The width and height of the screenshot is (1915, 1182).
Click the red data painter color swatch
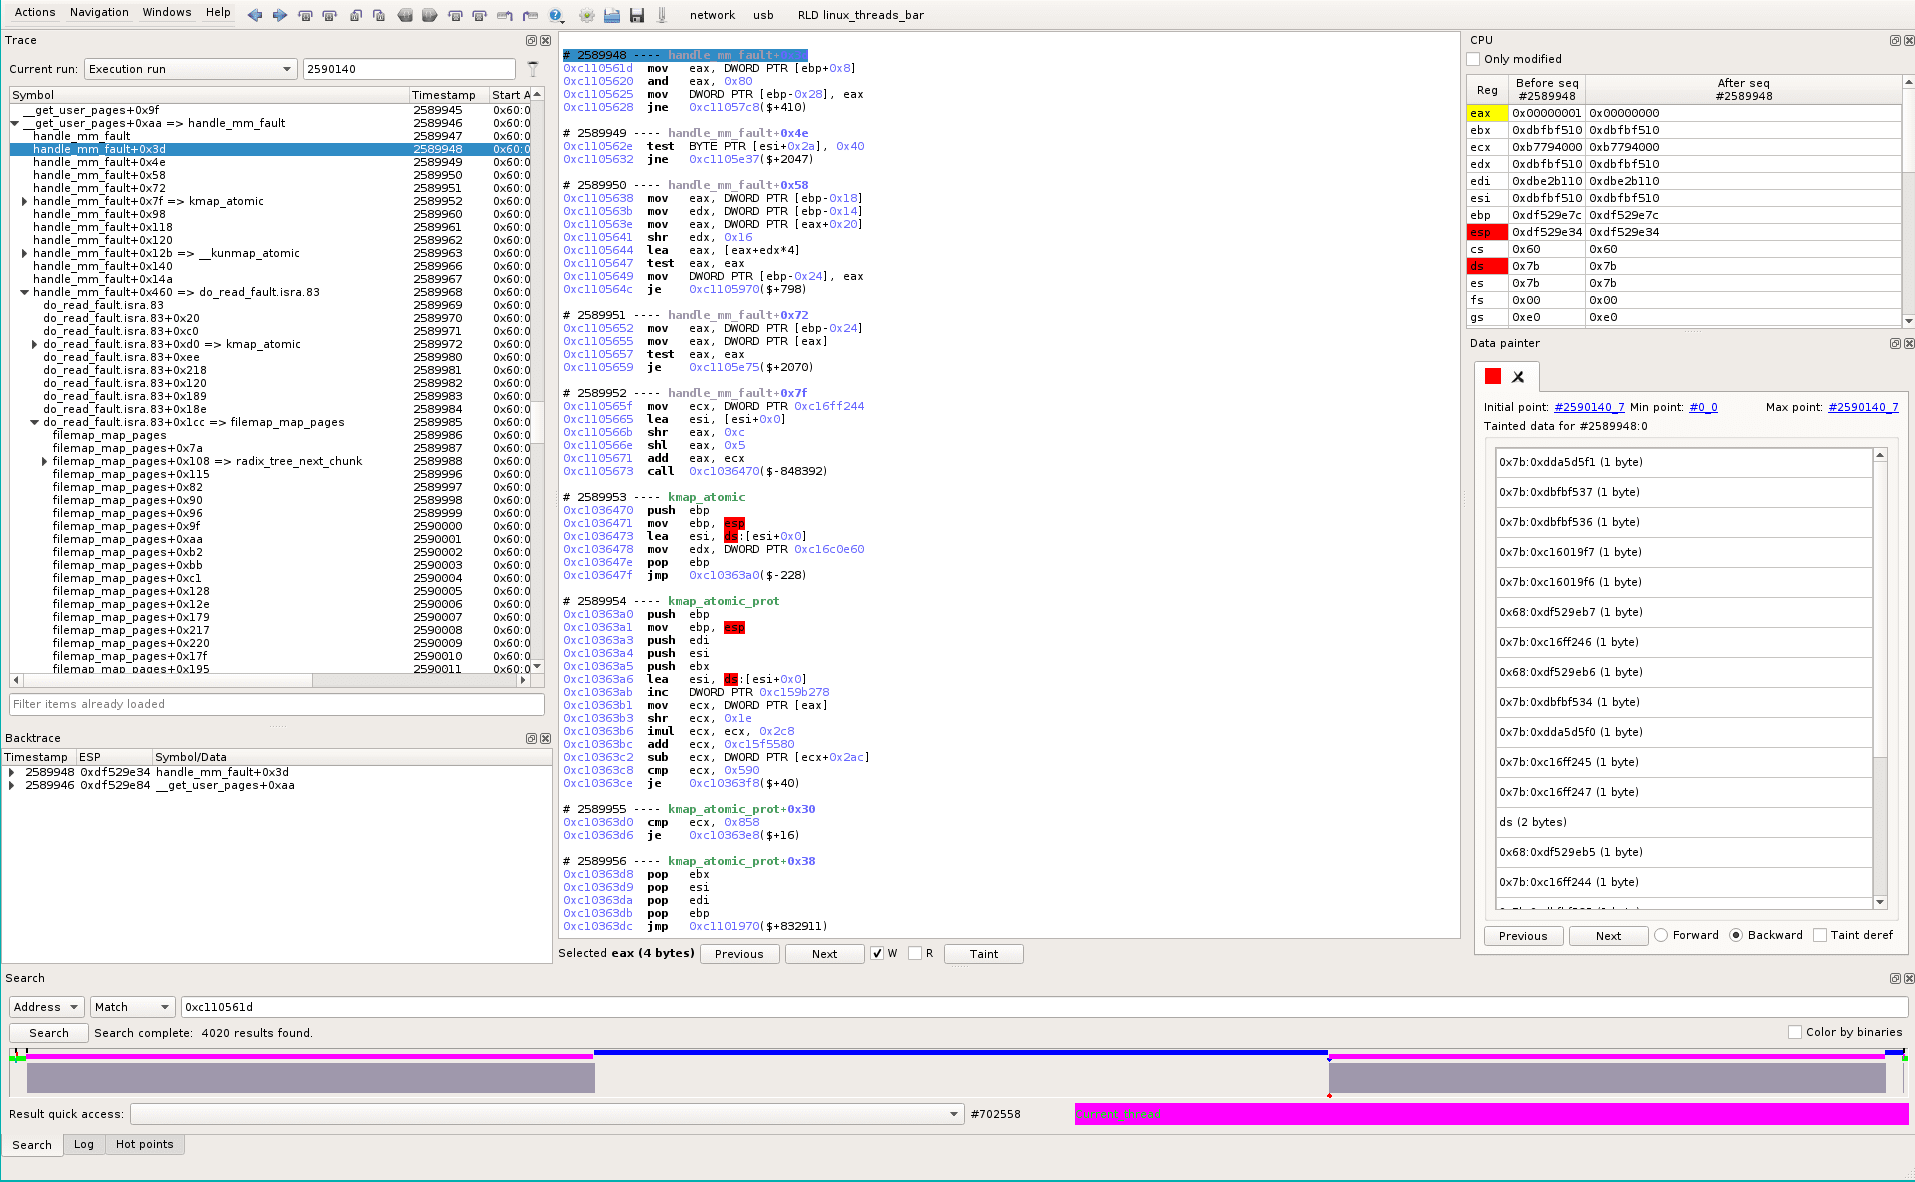(1491, 377)
